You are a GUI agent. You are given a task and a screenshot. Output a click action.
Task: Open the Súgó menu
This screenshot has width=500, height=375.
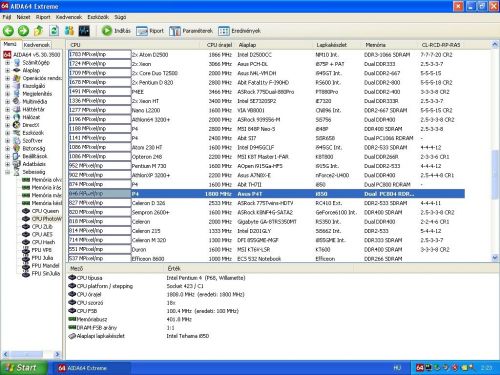tap(120, 17)
